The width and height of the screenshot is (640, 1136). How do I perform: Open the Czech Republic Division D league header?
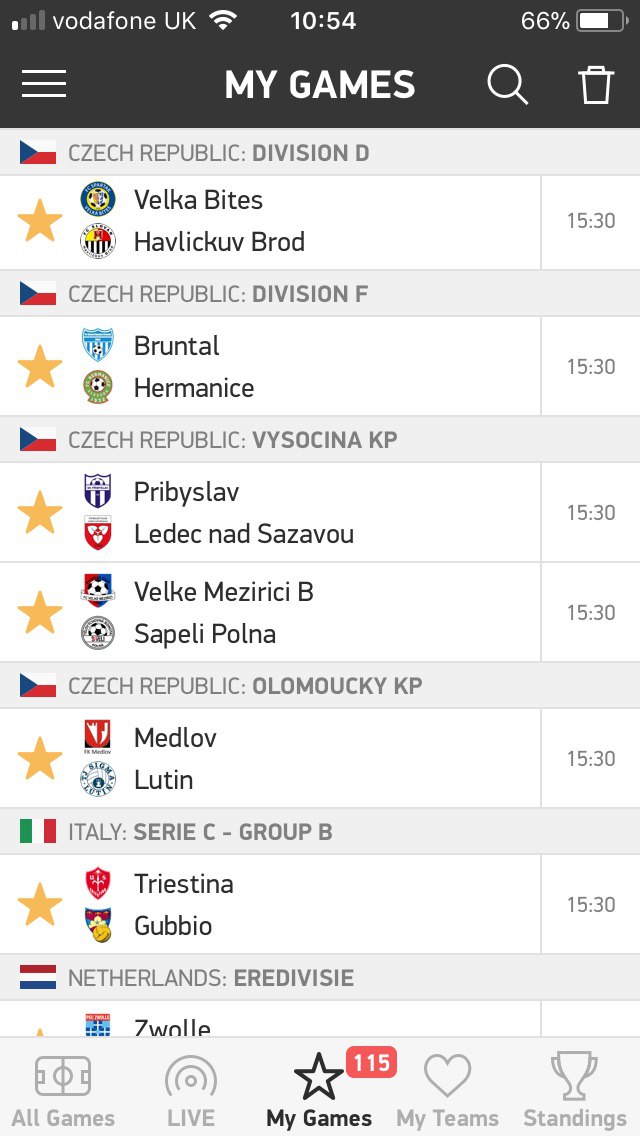[x=320, y=153]
